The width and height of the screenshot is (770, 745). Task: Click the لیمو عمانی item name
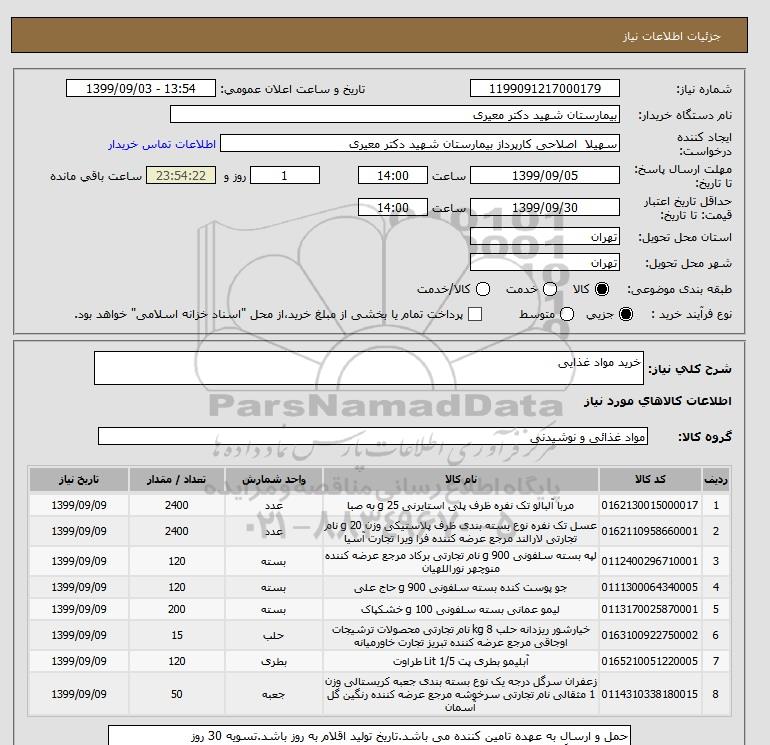point(461,609)
